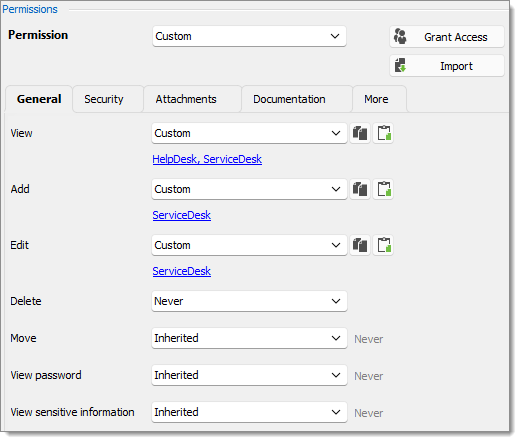Viewport: 520px width, 442px height.
Task: Open the main Permission dropdown
Action: click(x=249, y=36)
